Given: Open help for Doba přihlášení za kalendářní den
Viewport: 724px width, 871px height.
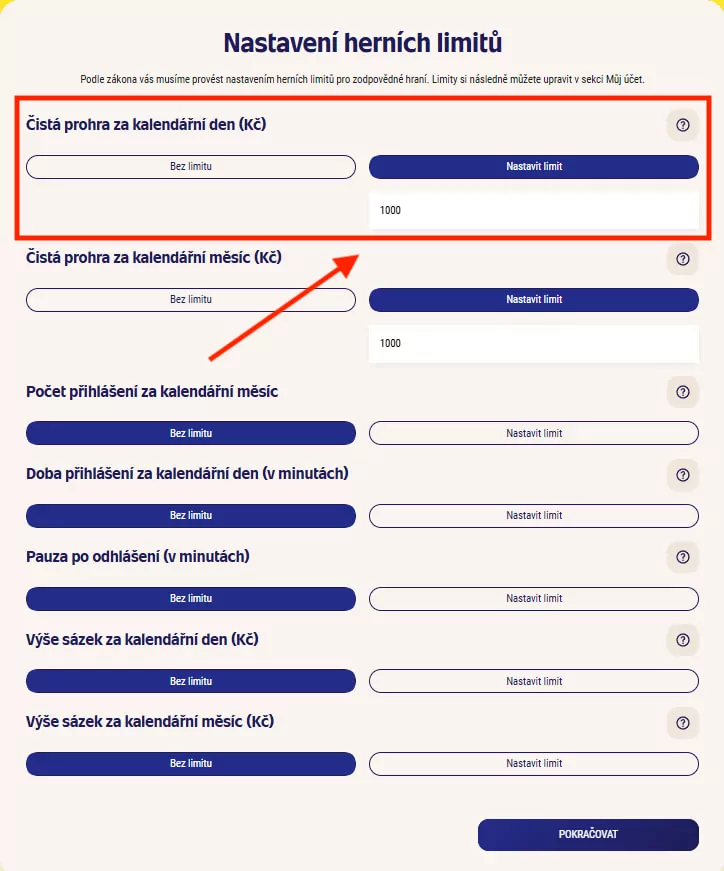Looking at the screenshot, I should pos(683,475).
